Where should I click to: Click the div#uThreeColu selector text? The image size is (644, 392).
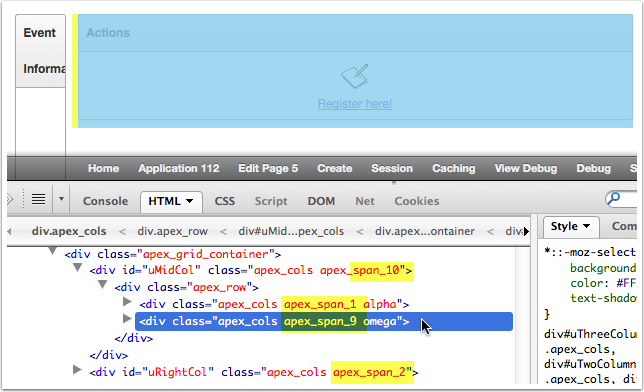590,334
